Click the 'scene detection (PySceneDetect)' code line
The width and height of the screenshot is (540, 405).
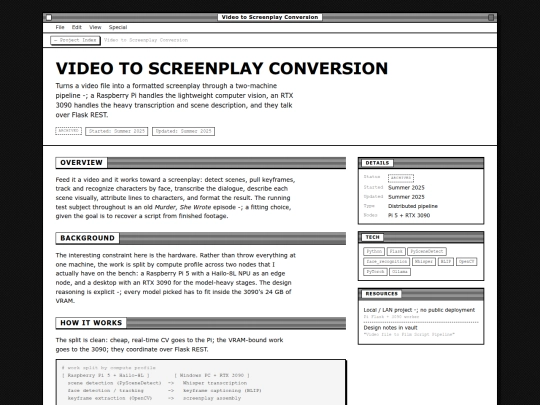tap(114, 383)
